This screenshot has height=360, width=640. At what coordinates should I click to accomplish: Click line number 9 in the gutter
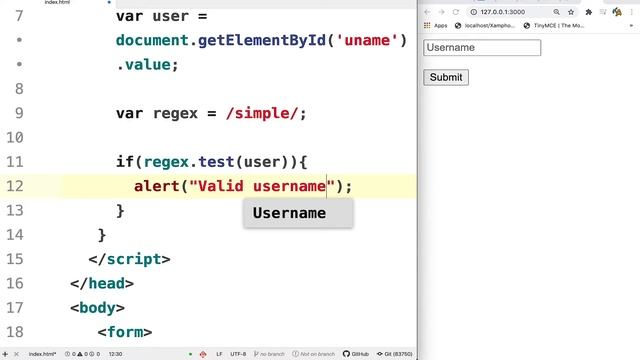click(19, 113)
